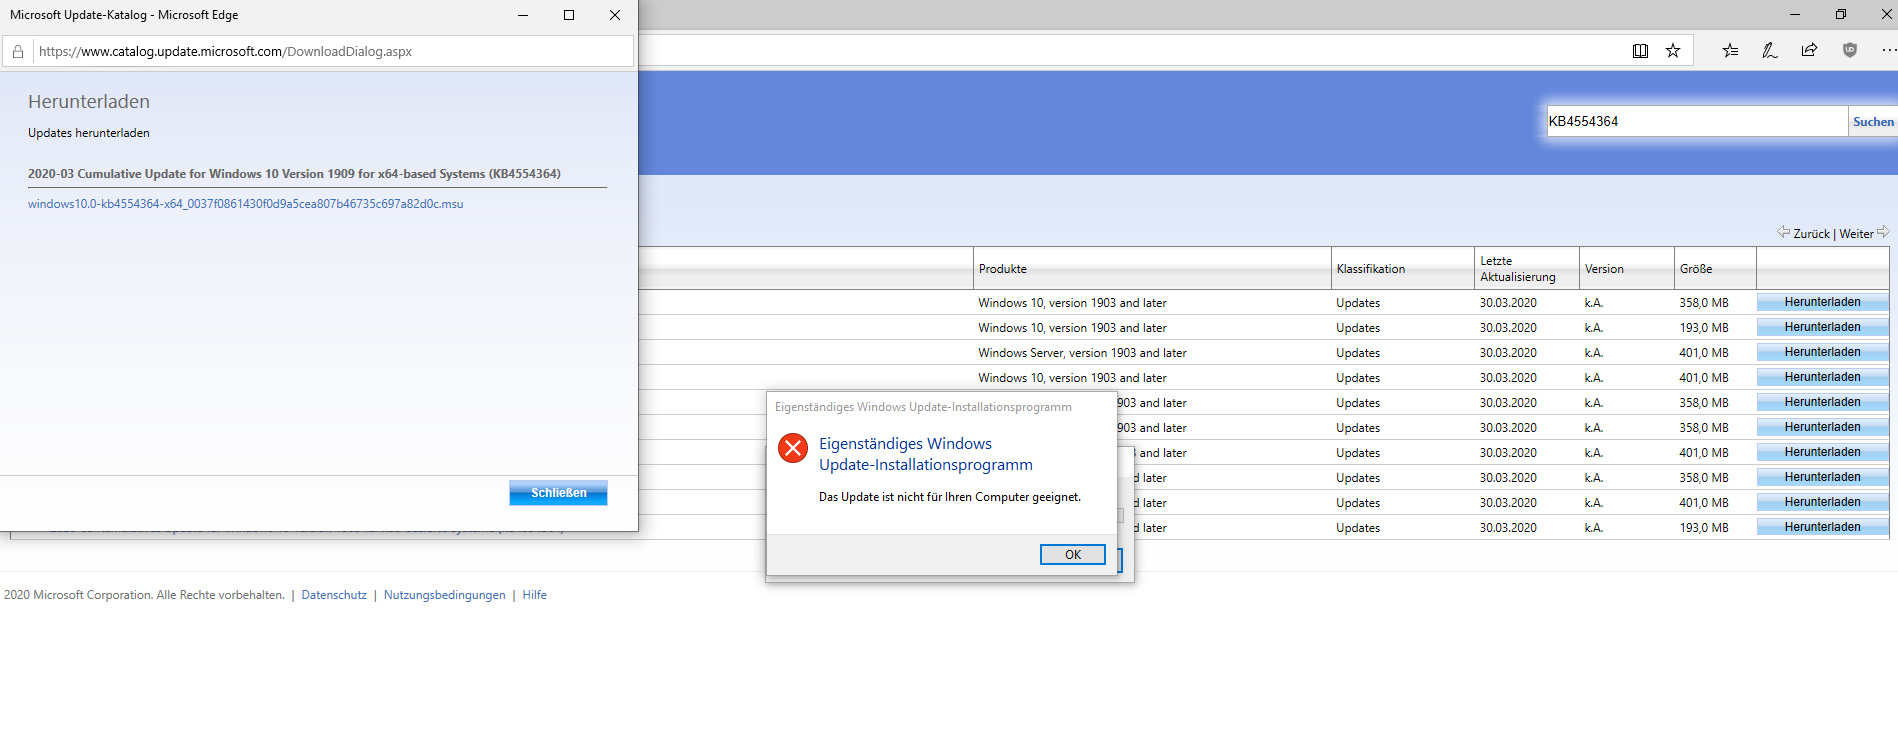The width and height of the screenshot is (1898, 732).
Task: Open reading view icon in Edge toolbar
Action: tap(1640, 51)
